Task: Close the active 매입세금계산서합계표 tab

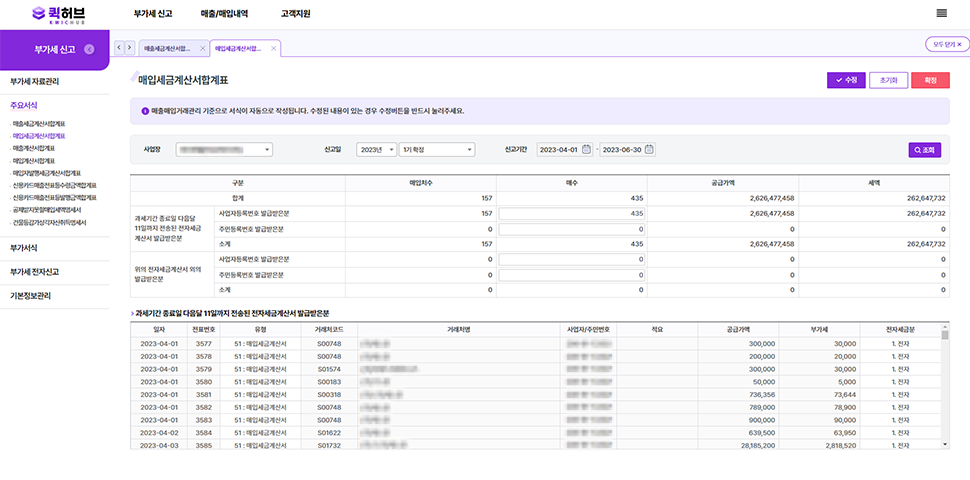Action: [x=273, y=48]
